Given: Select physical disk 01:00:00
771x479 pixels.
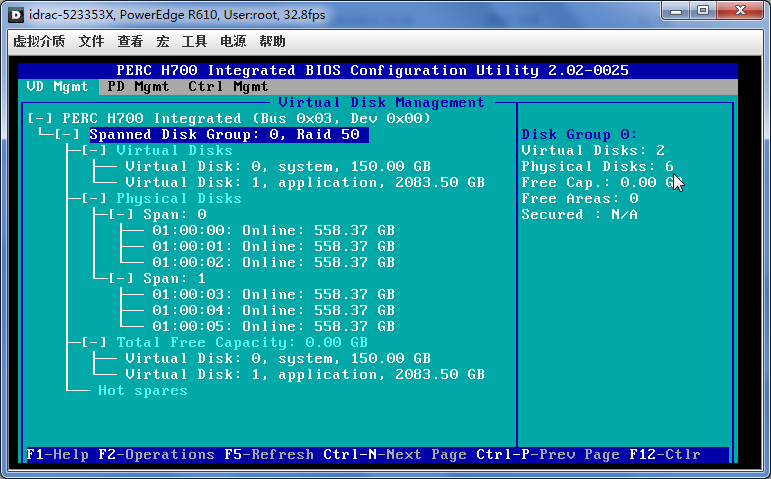Looking at the screenshot, I should (273, 231).
